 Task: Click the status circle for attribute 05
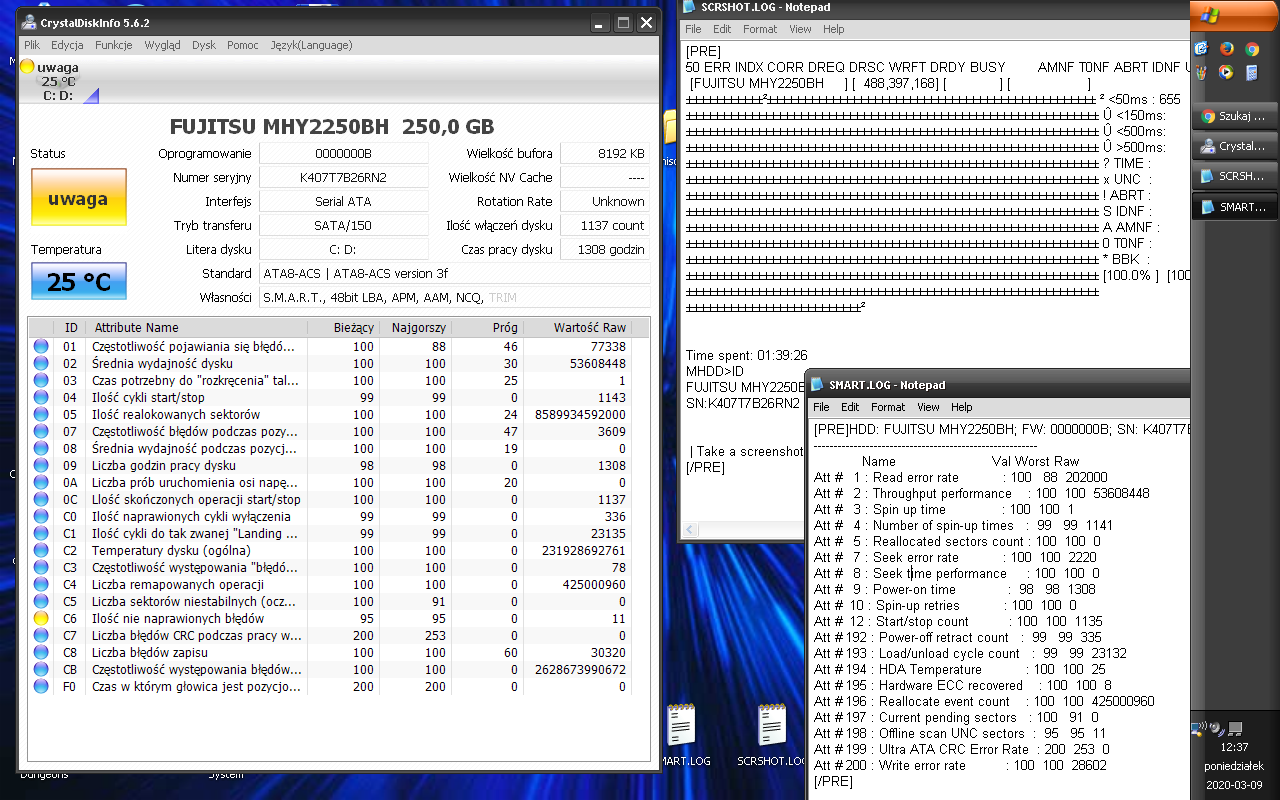click(41, 415)
